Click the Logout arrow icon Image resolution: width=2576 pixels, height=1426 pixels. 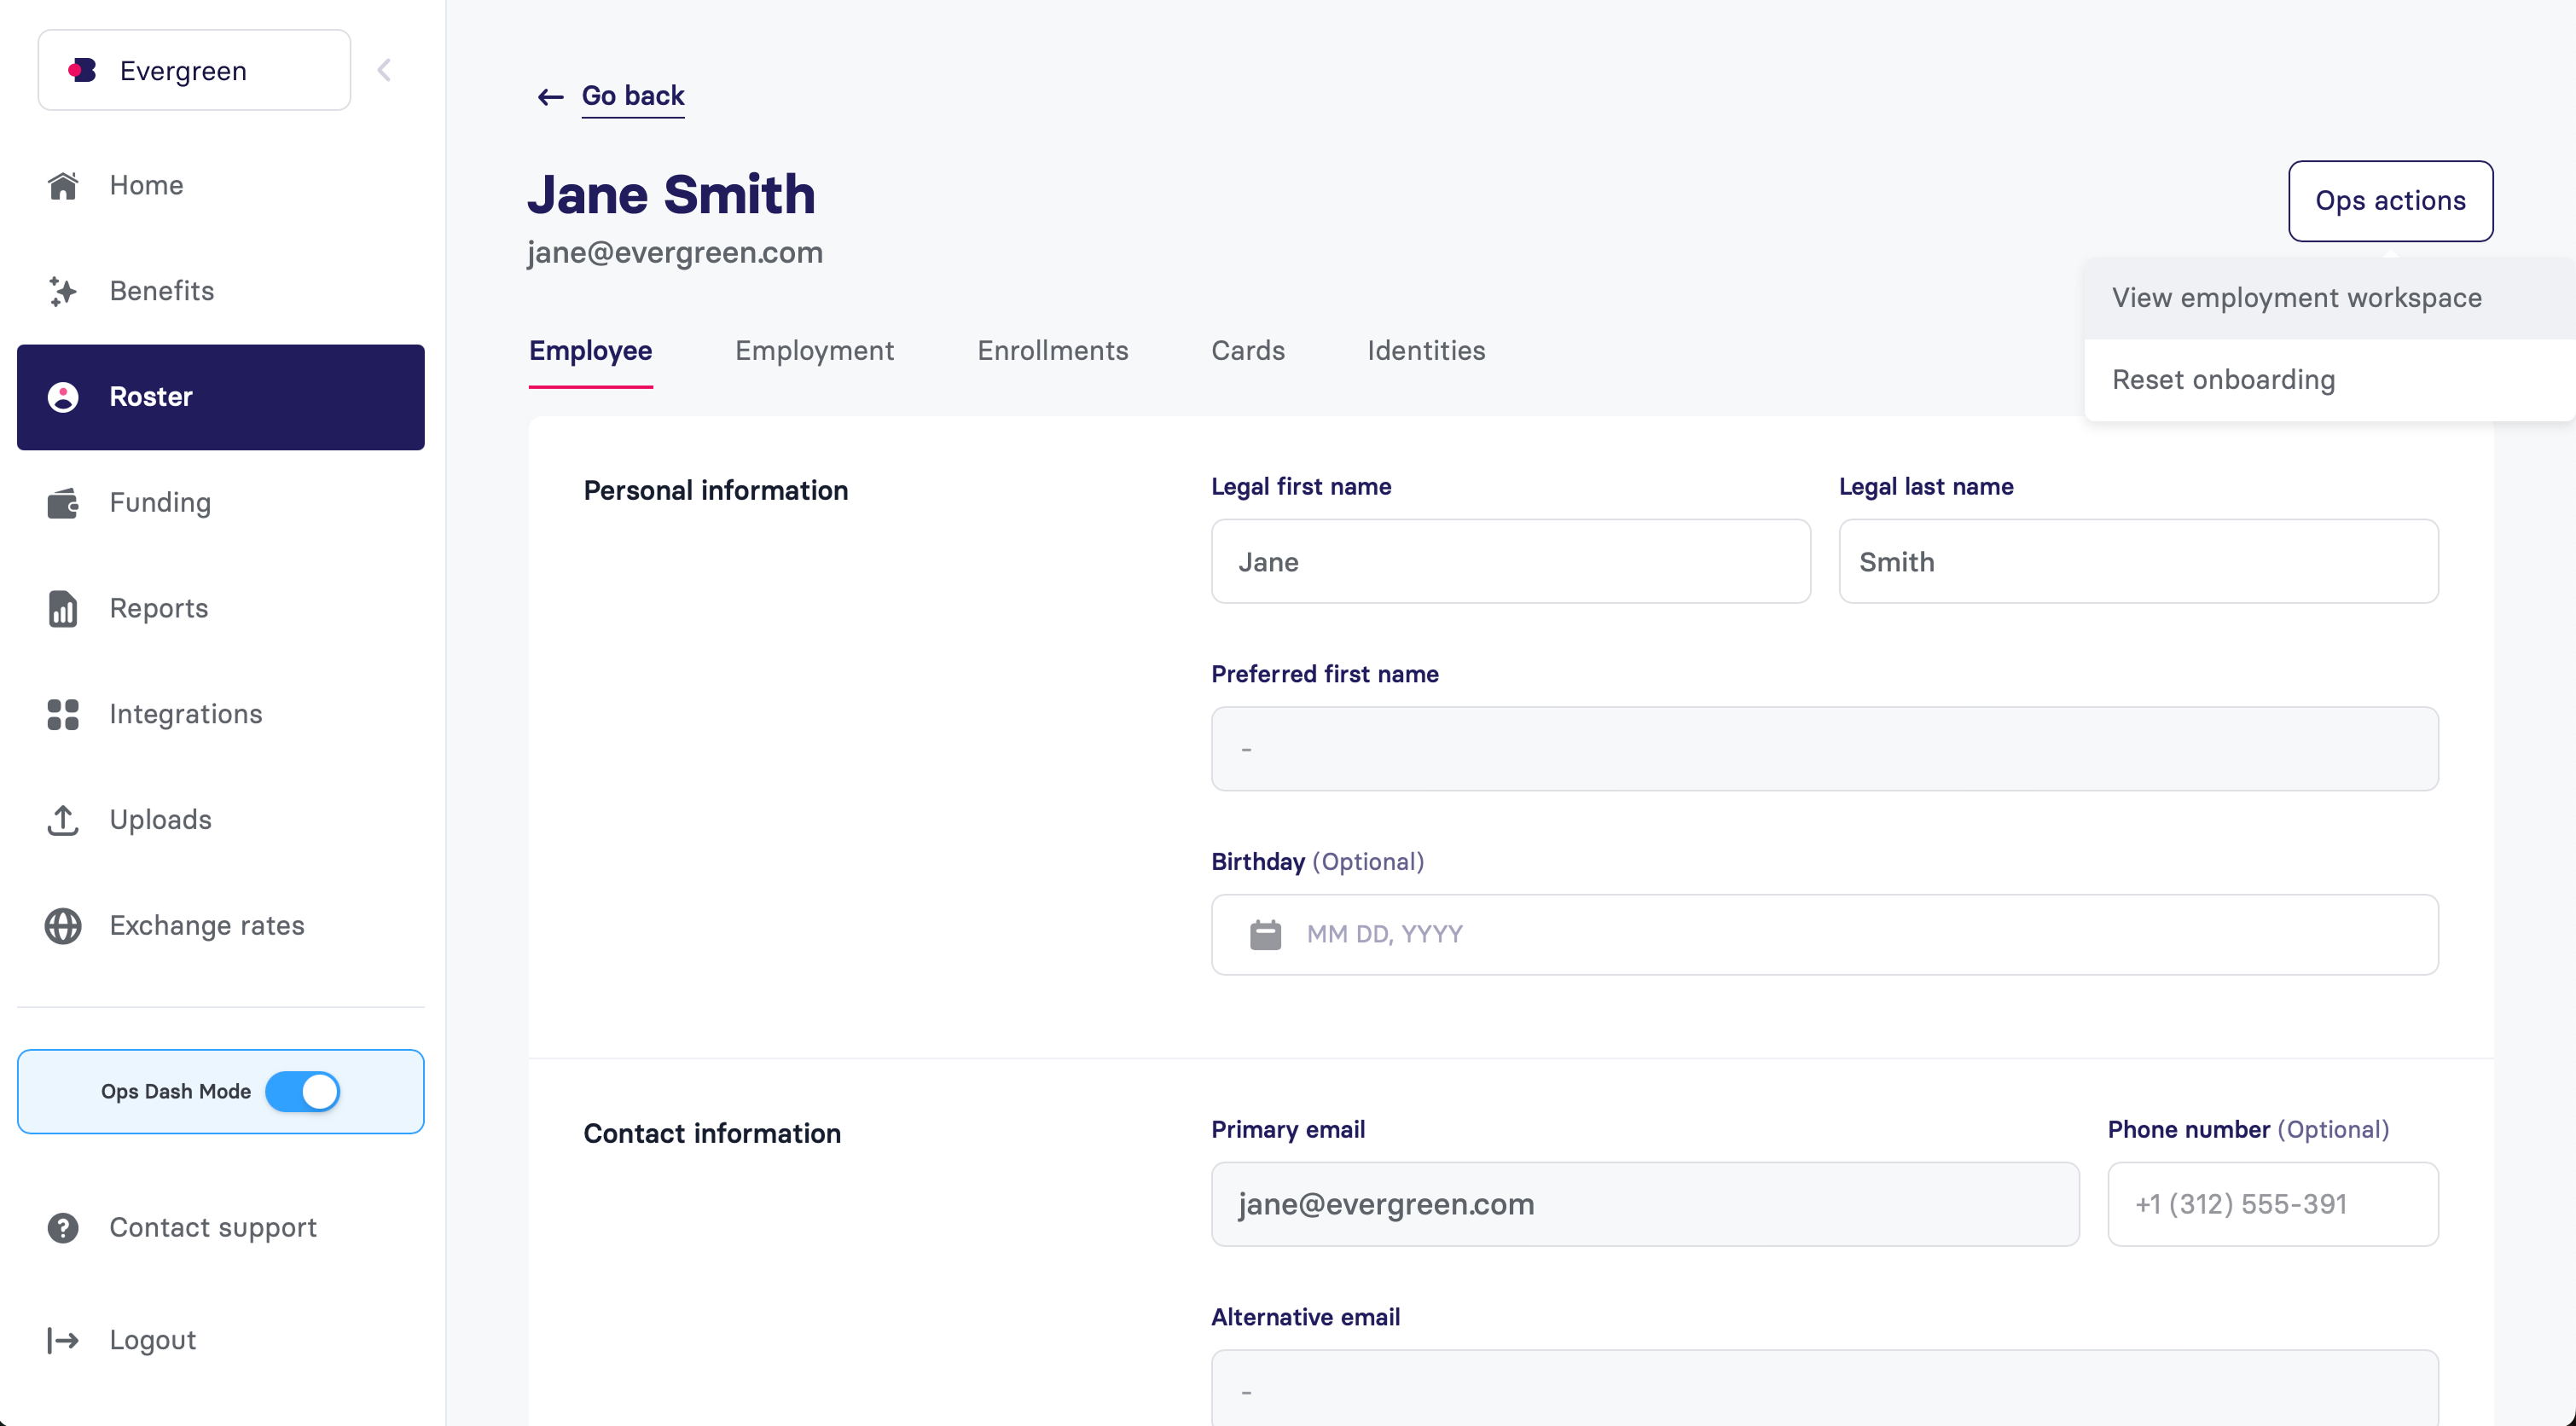63,1340
